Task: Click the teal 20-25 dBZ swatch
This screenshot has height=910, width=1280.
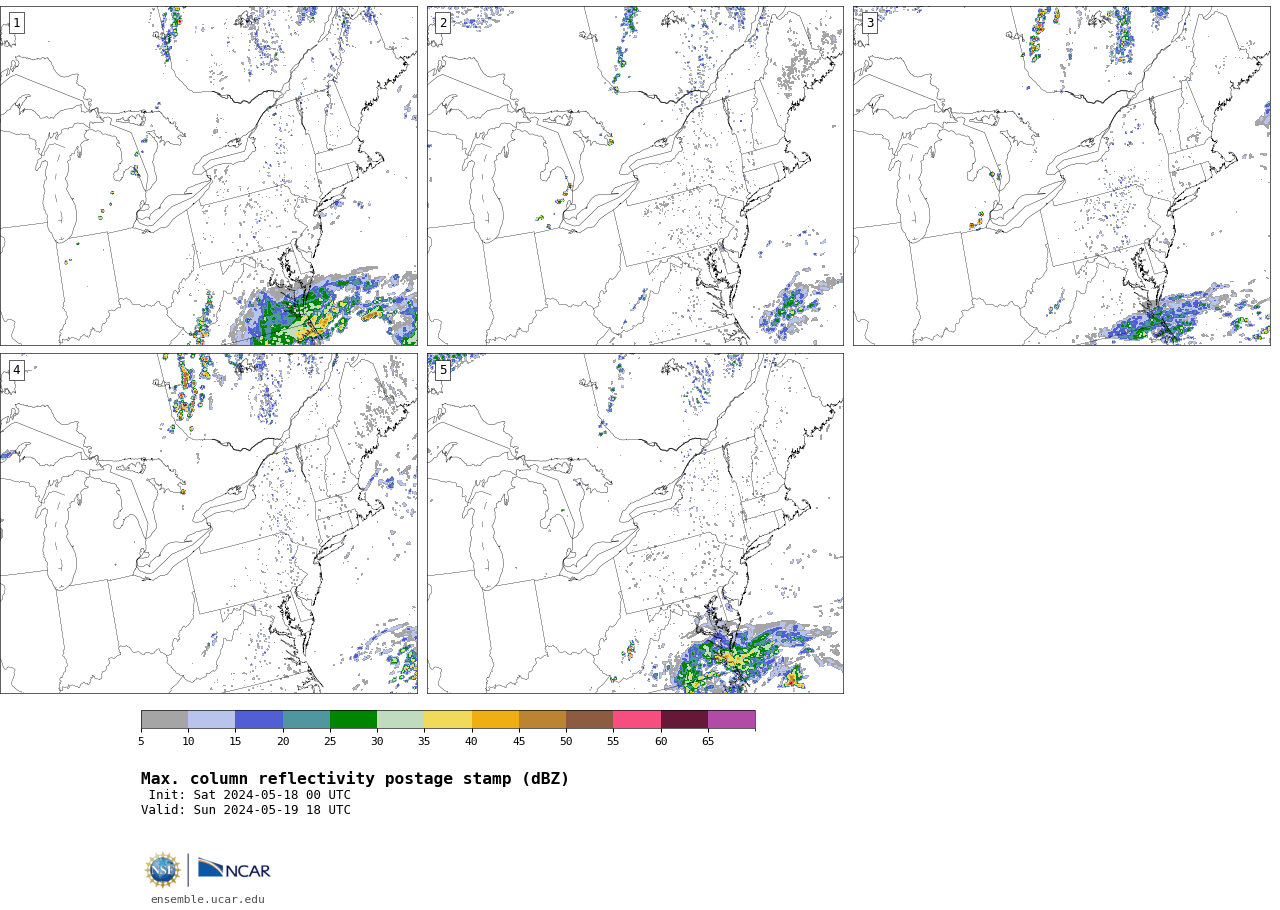Action: (x=306, y=720)
